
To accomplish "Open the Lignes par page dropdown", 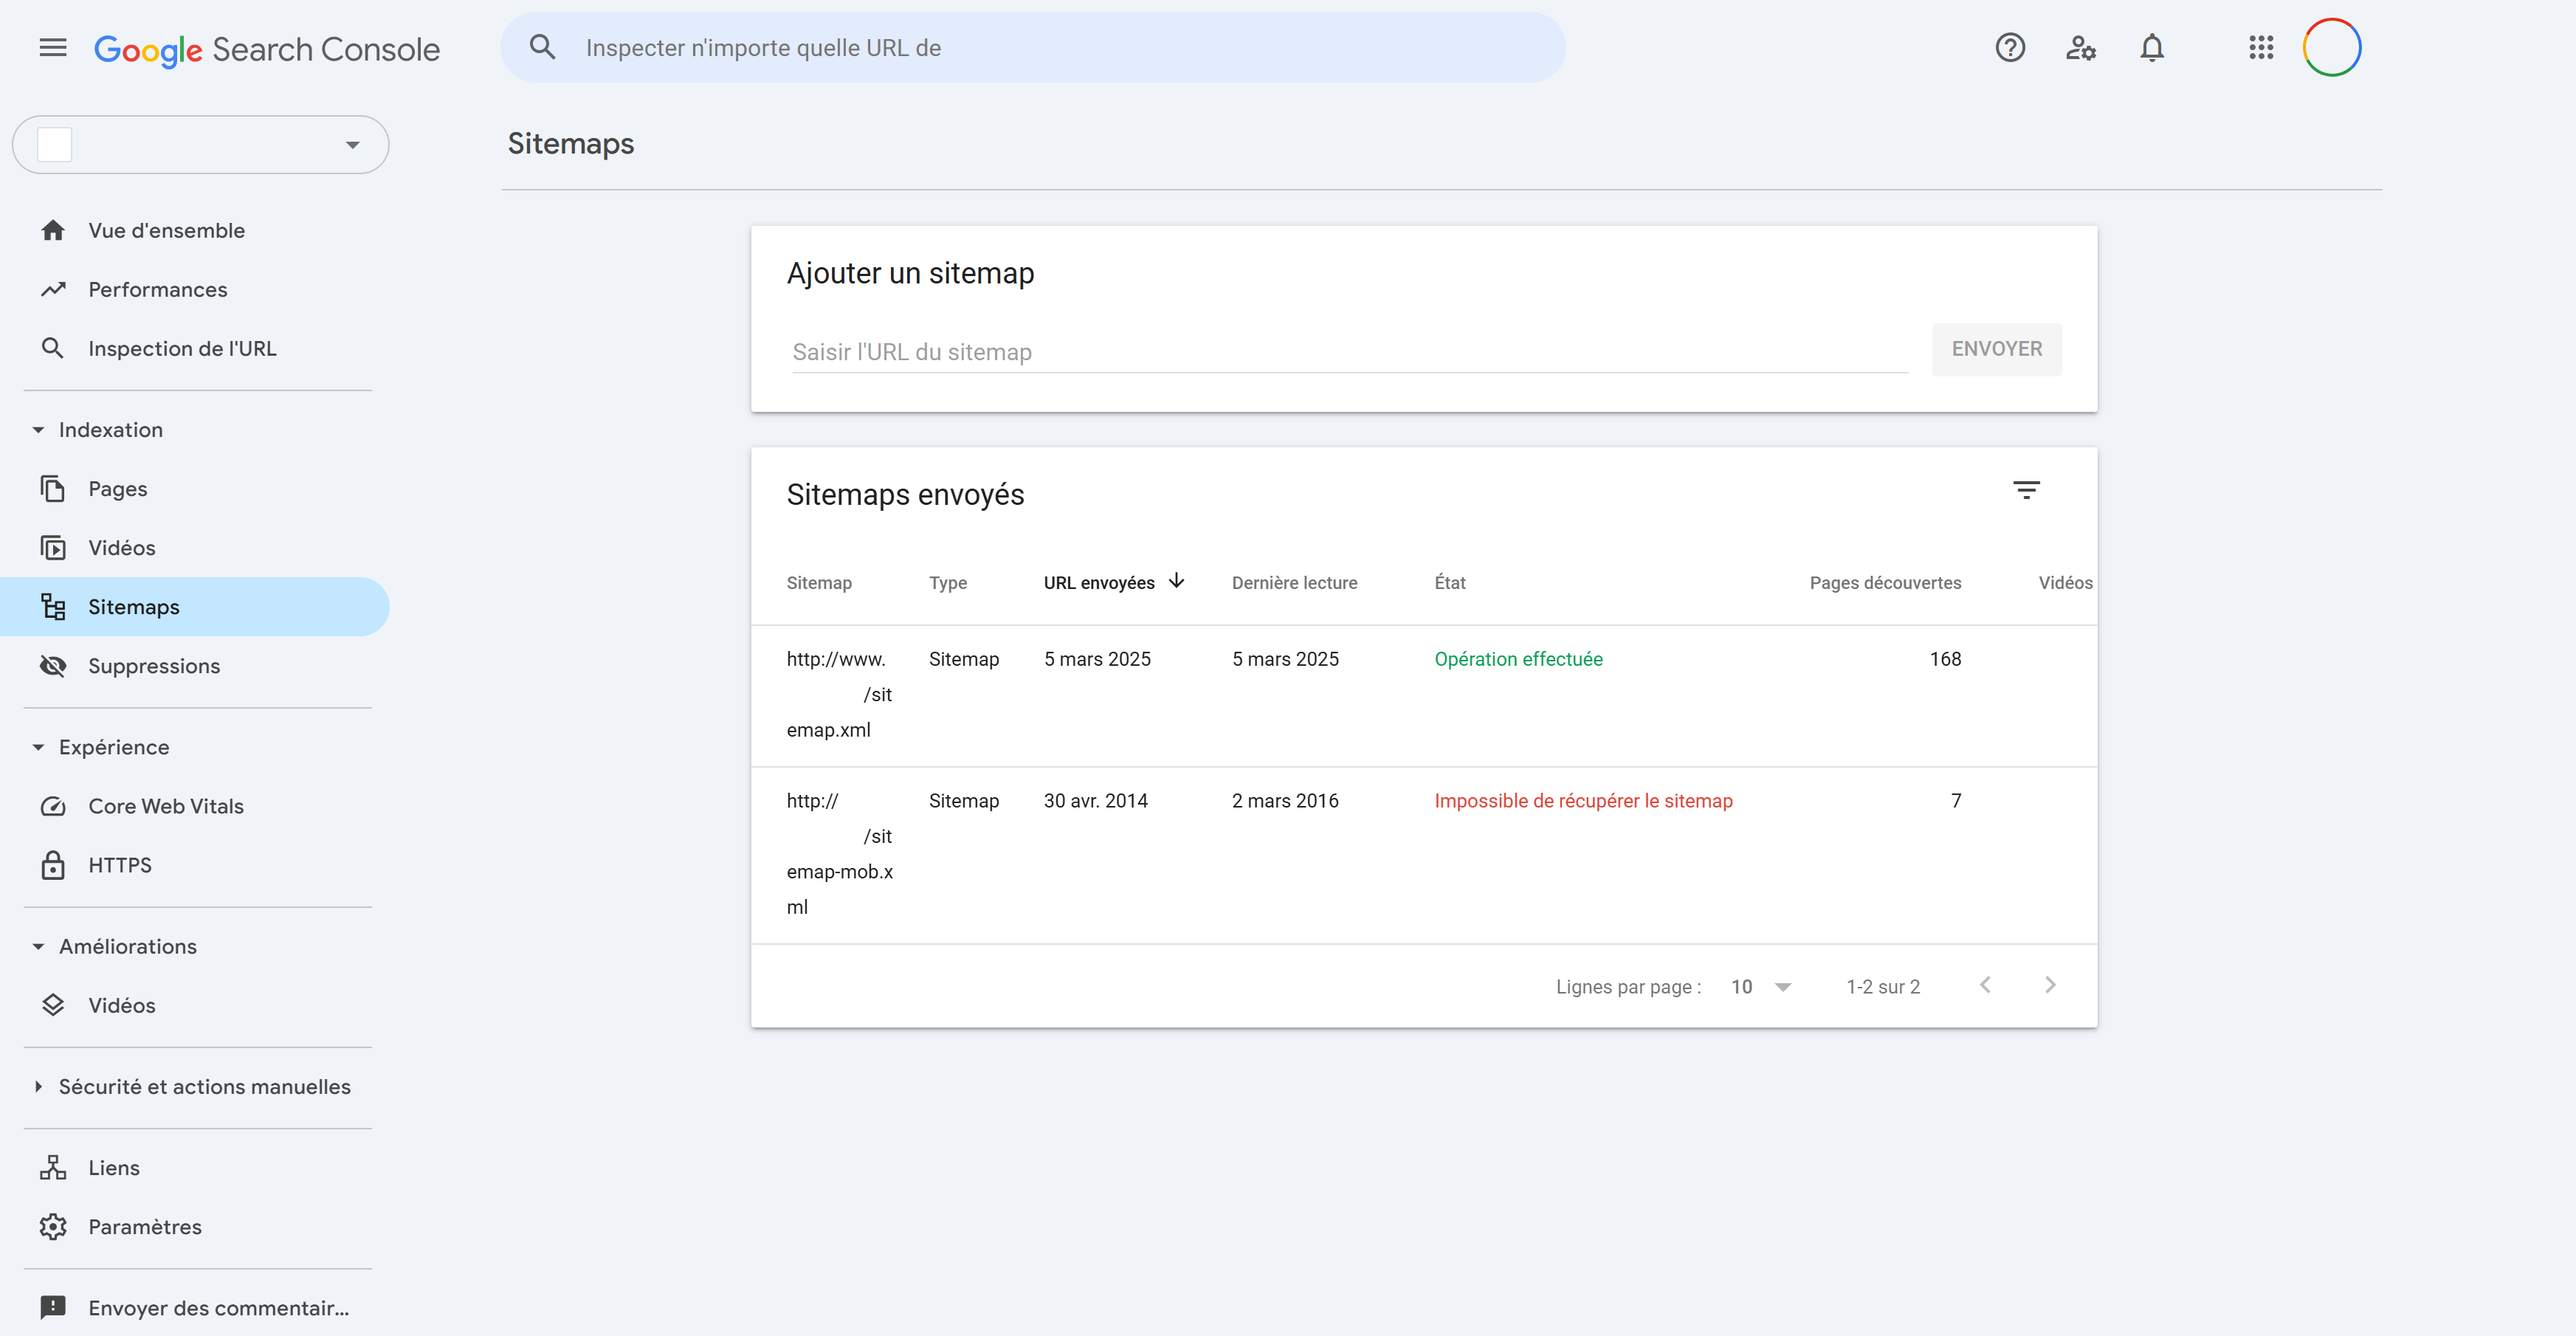I will pos(1761,986).
